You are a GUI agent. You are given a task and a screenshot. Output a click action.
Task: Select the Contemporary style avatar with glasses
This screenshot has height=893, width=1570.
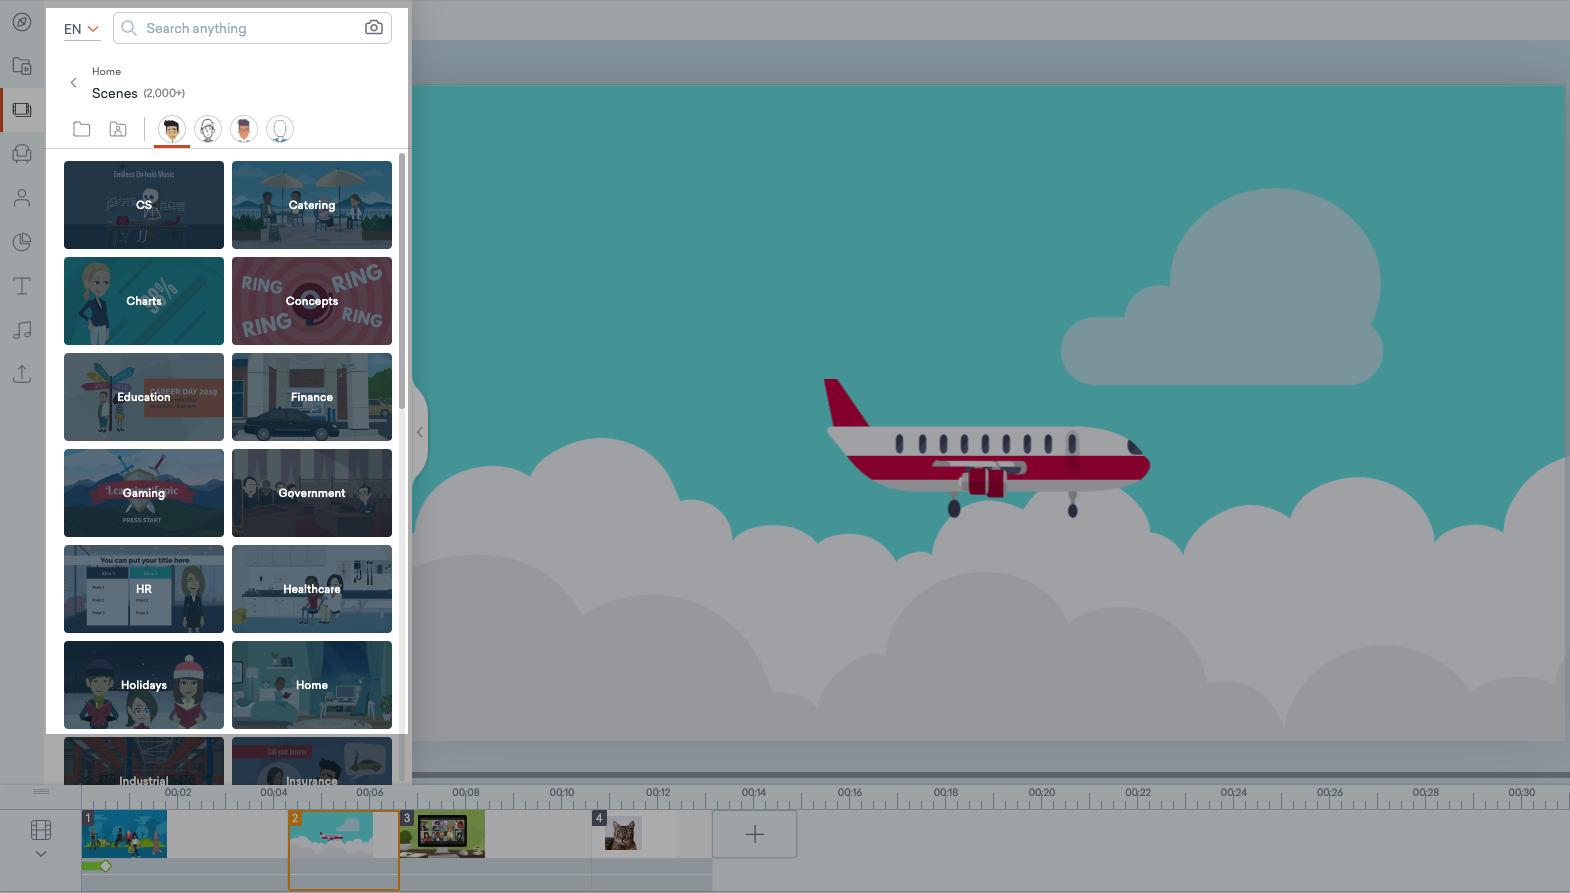(x=244, y=129)
